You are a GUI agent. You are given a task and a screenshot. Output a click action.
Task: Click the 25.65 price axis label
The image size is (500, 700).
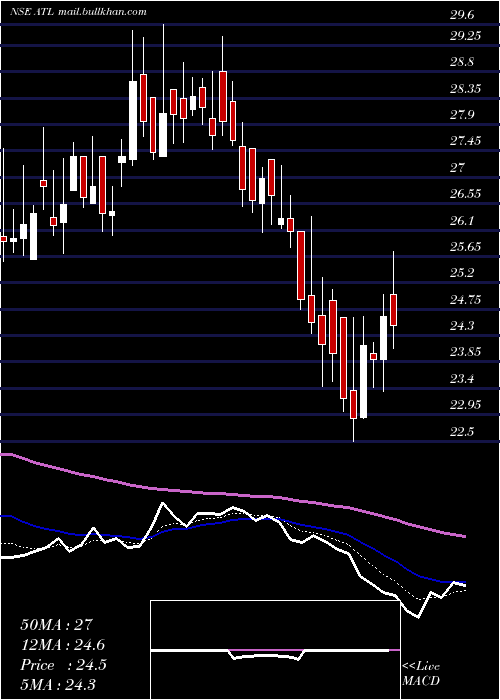coord(466,246)
